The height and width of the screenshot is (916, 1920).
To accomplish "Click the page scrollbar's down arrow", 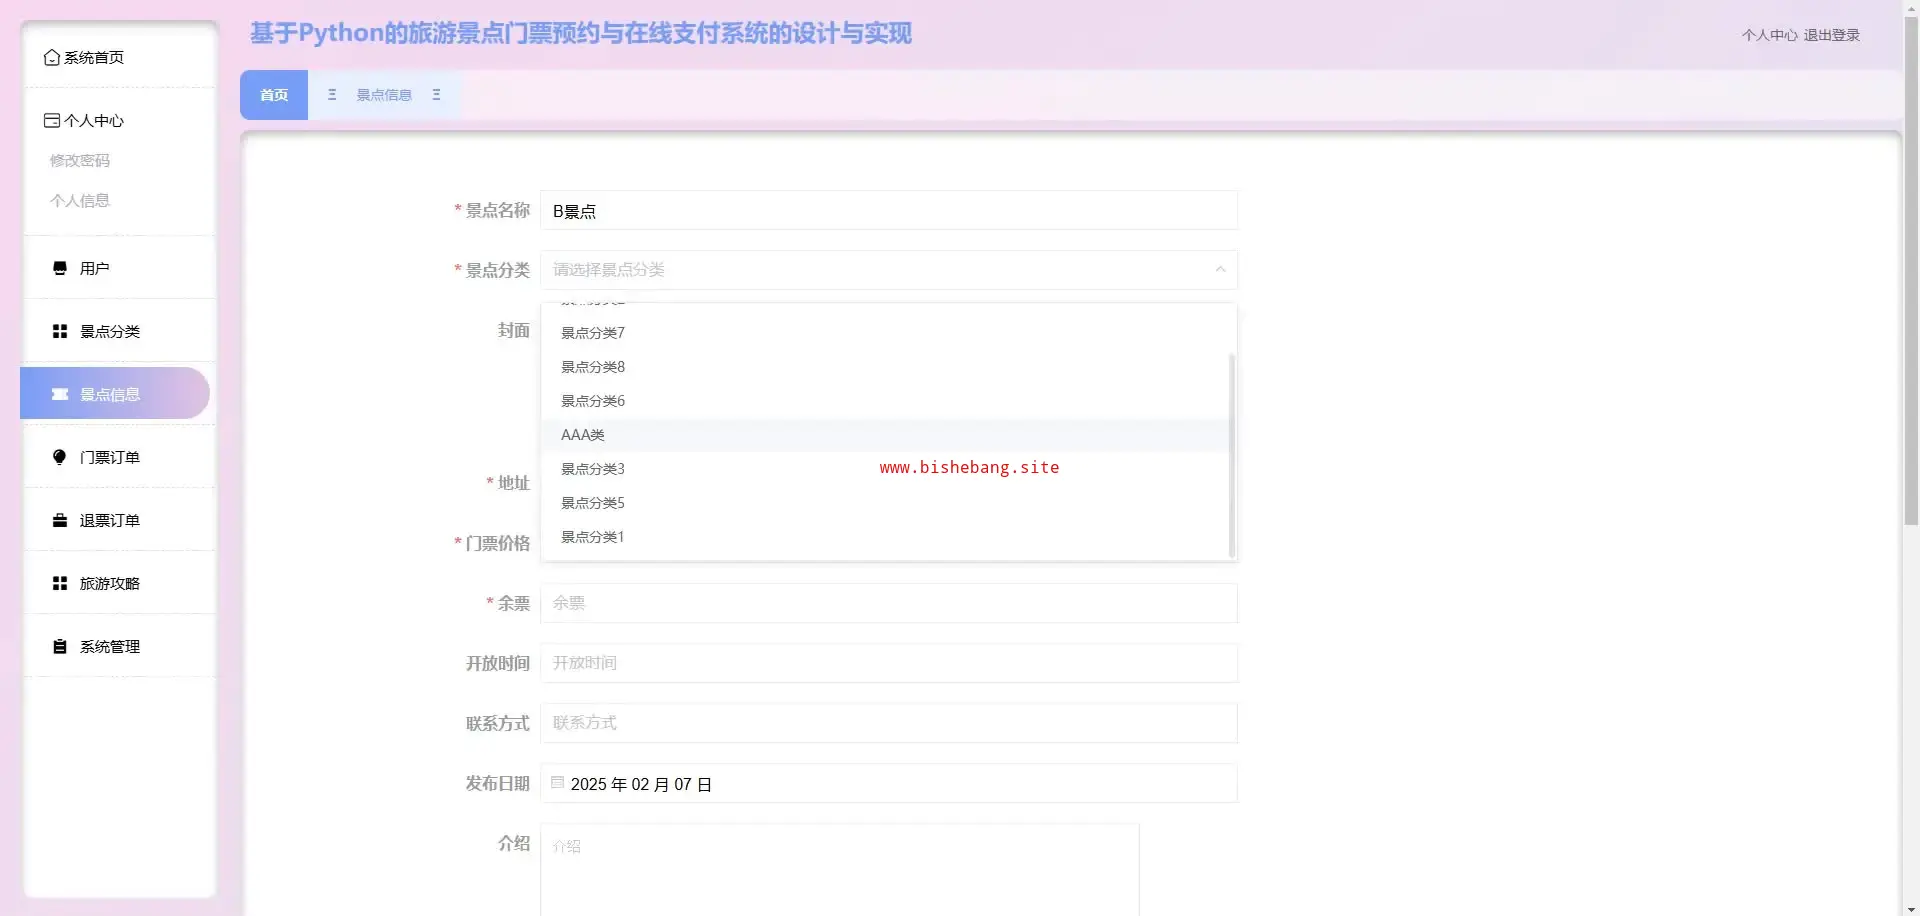I will (x=1911, y=908).
